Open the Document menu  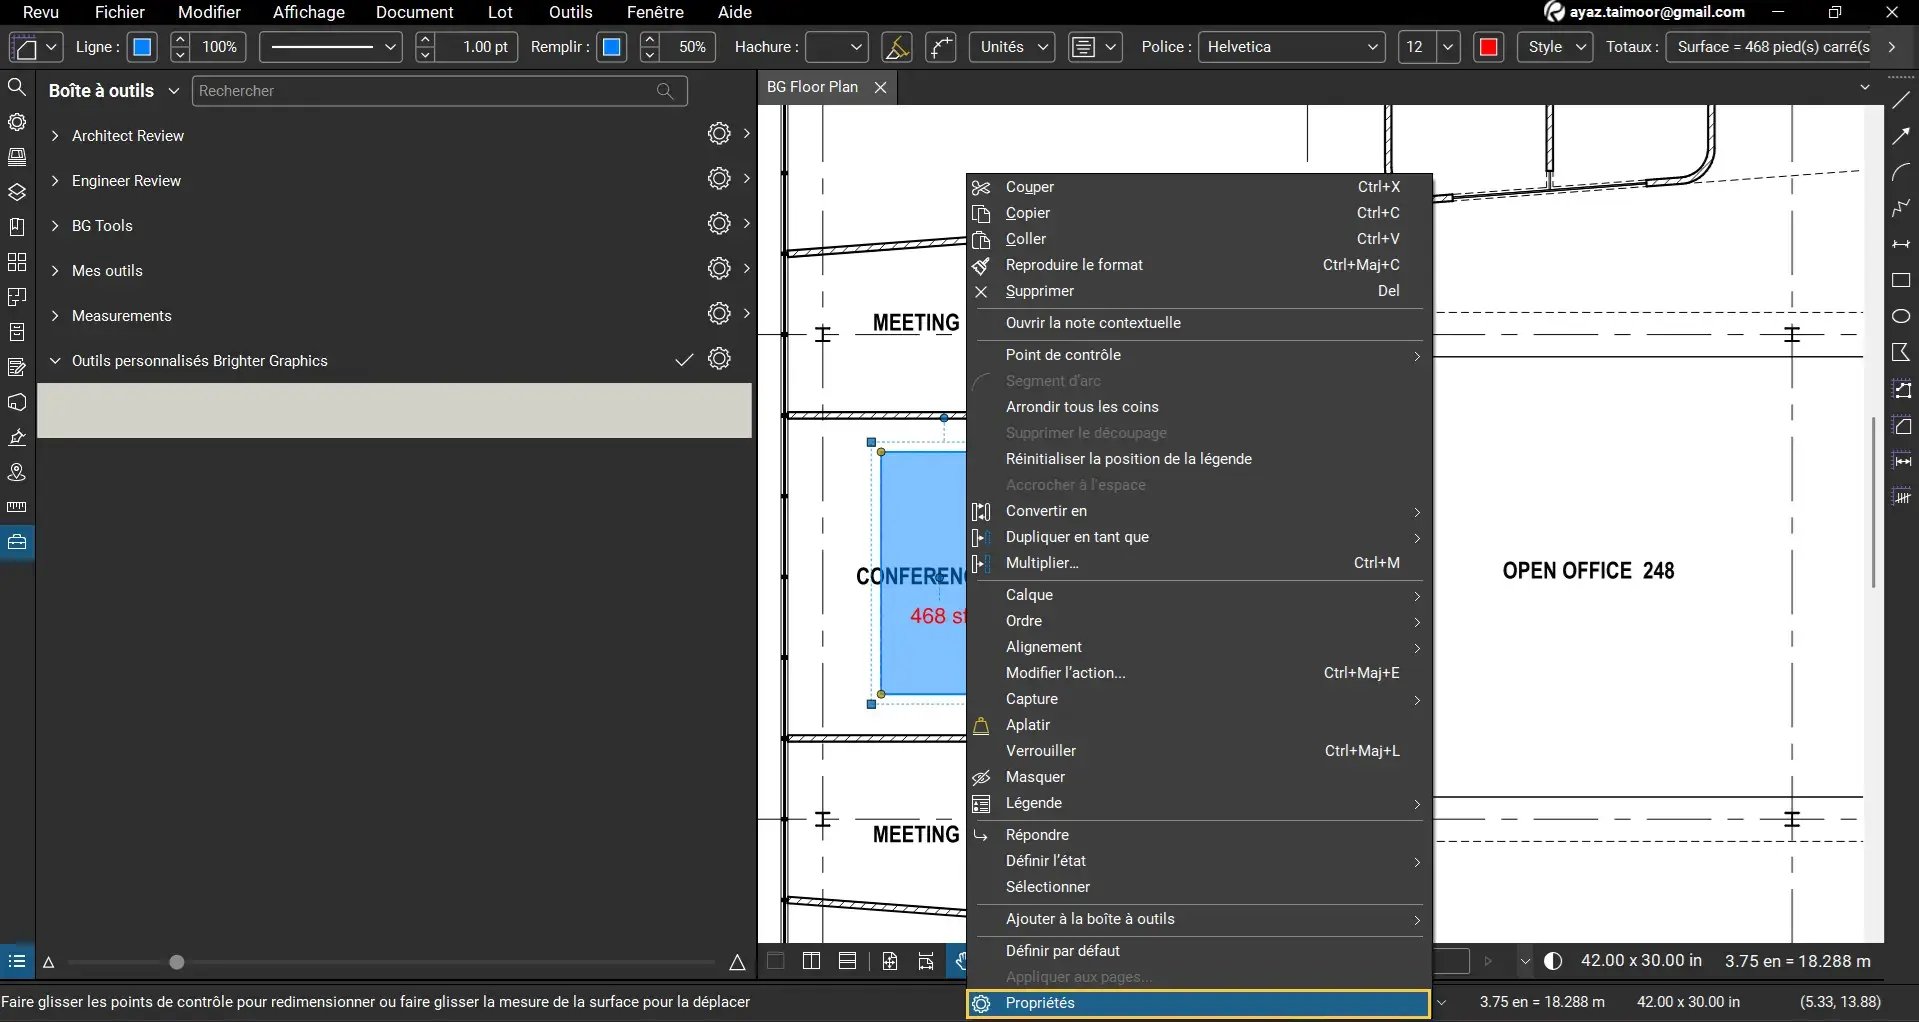(x=414, y=12)
